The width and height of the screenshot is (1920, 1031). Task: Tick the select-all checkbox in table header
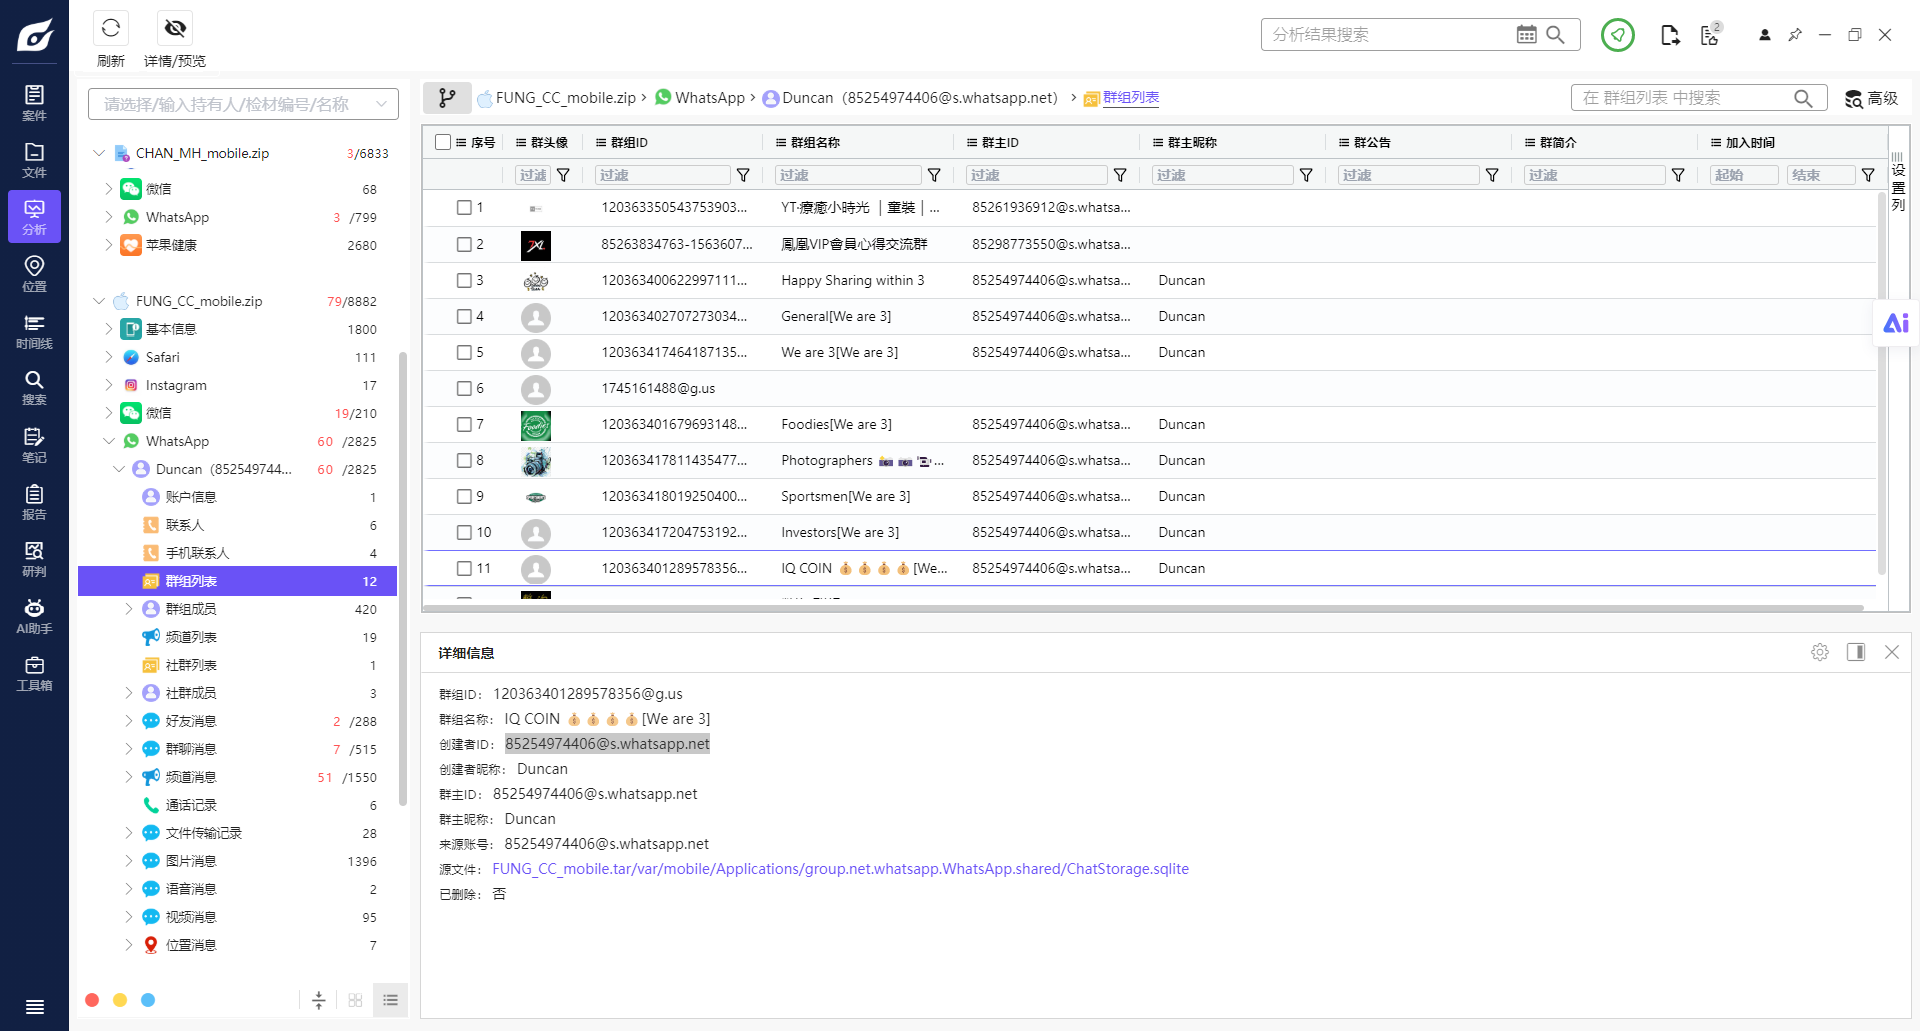(x=443, y=142)
